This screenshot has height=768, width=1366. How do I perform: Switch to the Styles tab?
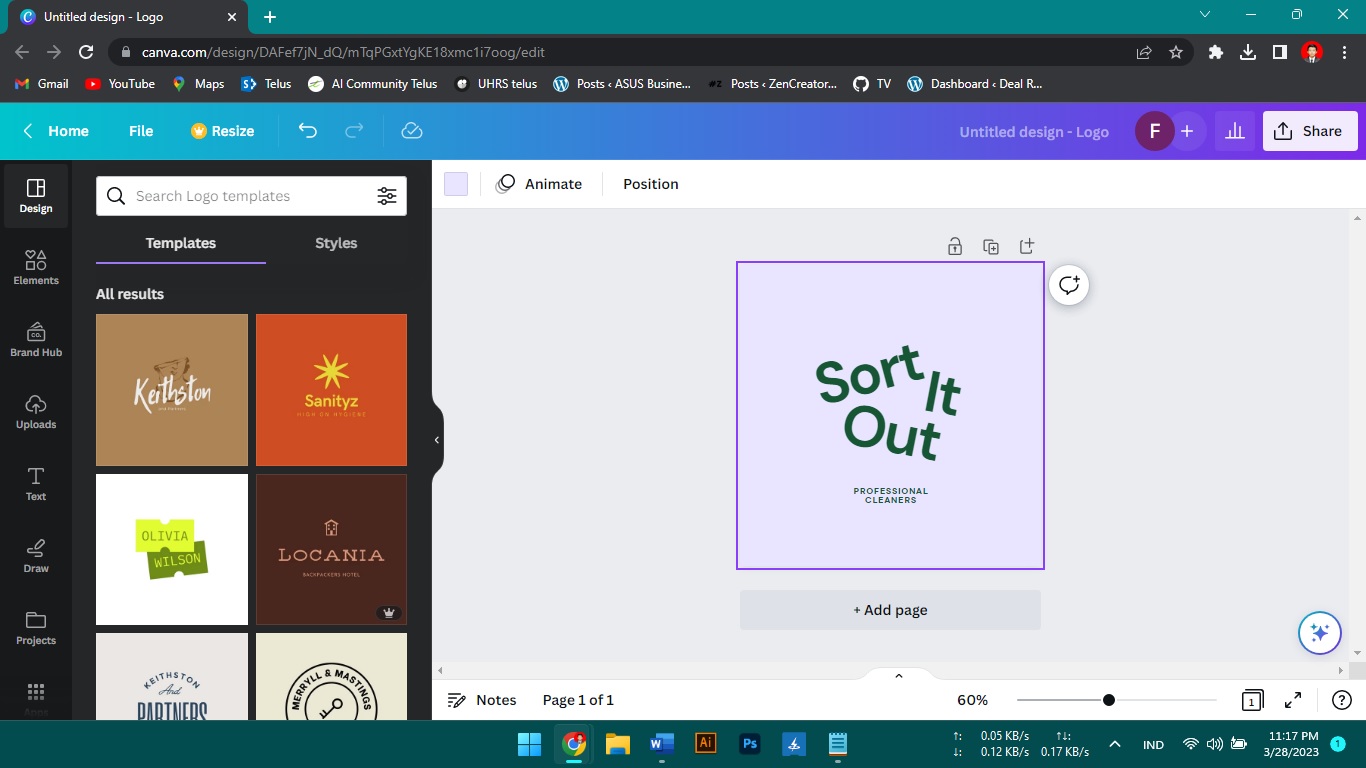(335, 243)
